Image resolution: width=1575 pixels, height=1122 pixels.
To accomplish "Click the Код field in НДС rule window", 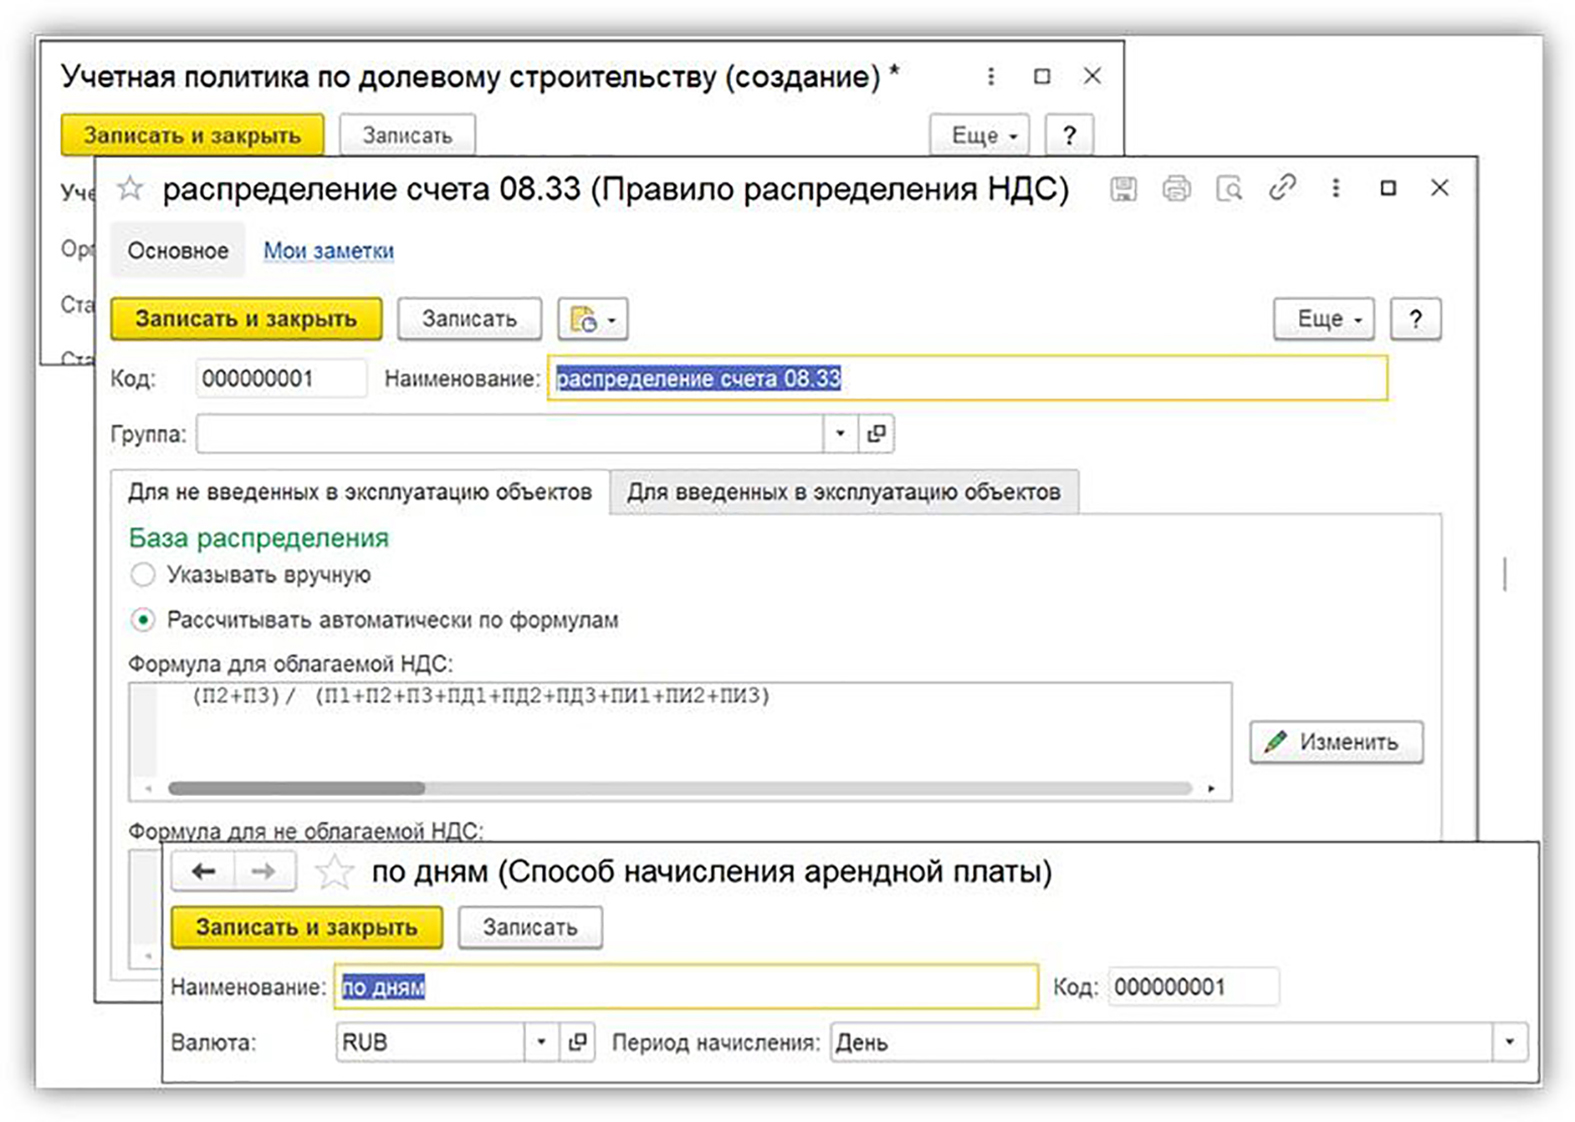I will [x=281, y=379].
